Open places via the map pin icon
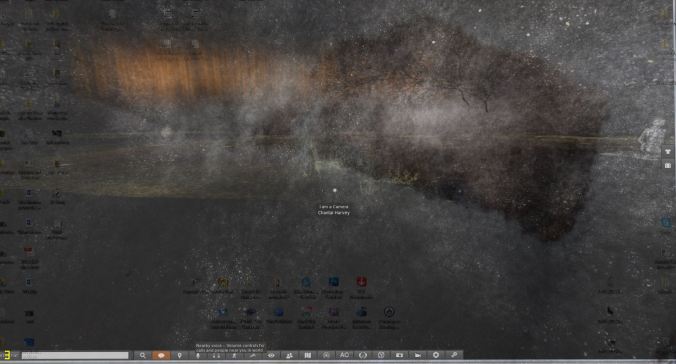 pyautogui.click(x=179, y=355)
